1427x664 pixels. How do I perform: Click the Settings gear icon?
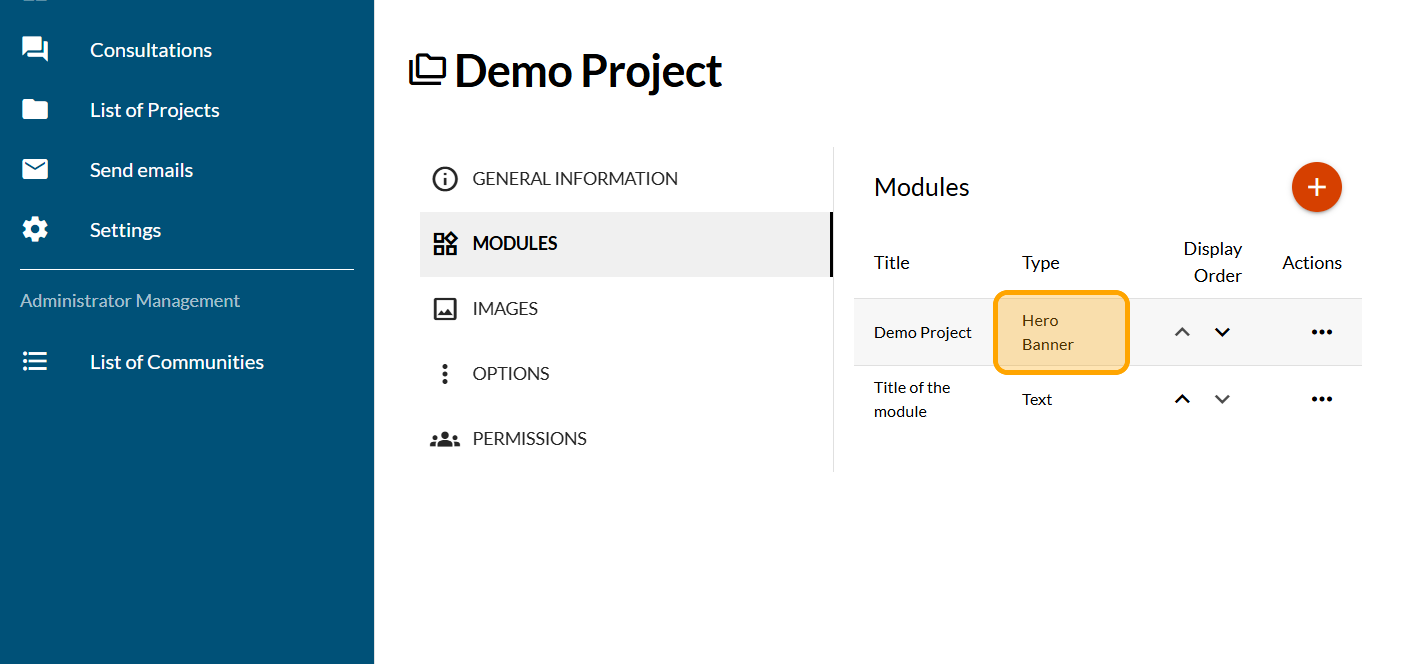35,230
